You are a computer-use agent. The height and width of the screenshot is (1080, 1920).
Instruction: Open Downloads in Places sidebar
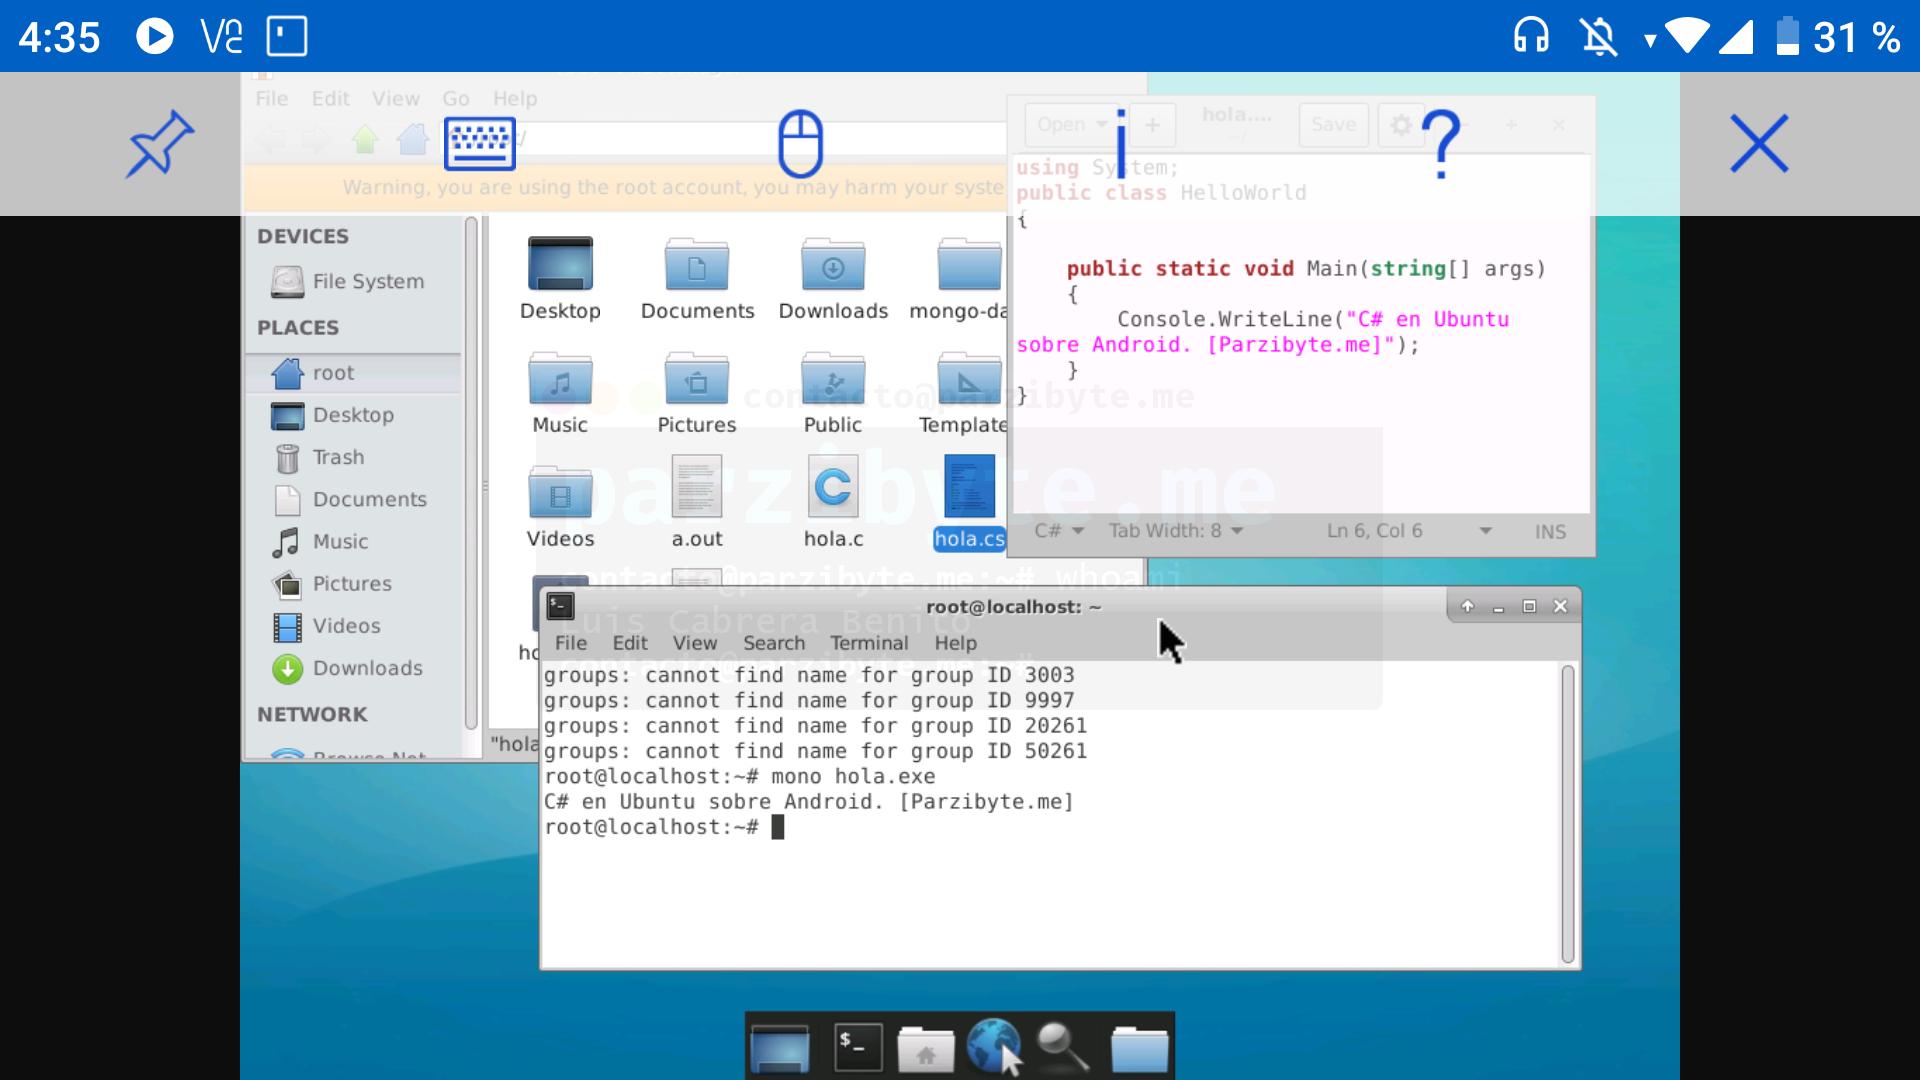coord(348,668)
